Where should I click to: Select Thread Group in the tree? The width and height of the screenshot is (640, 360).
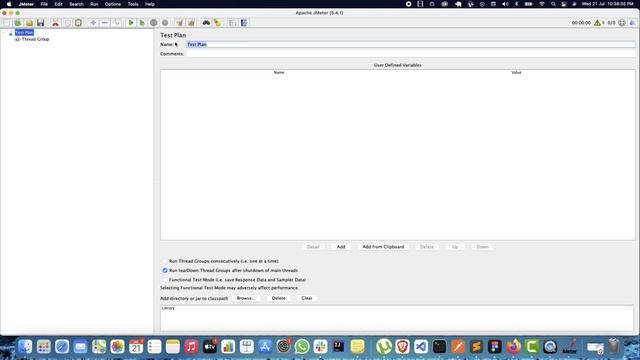tap(35, 39)
